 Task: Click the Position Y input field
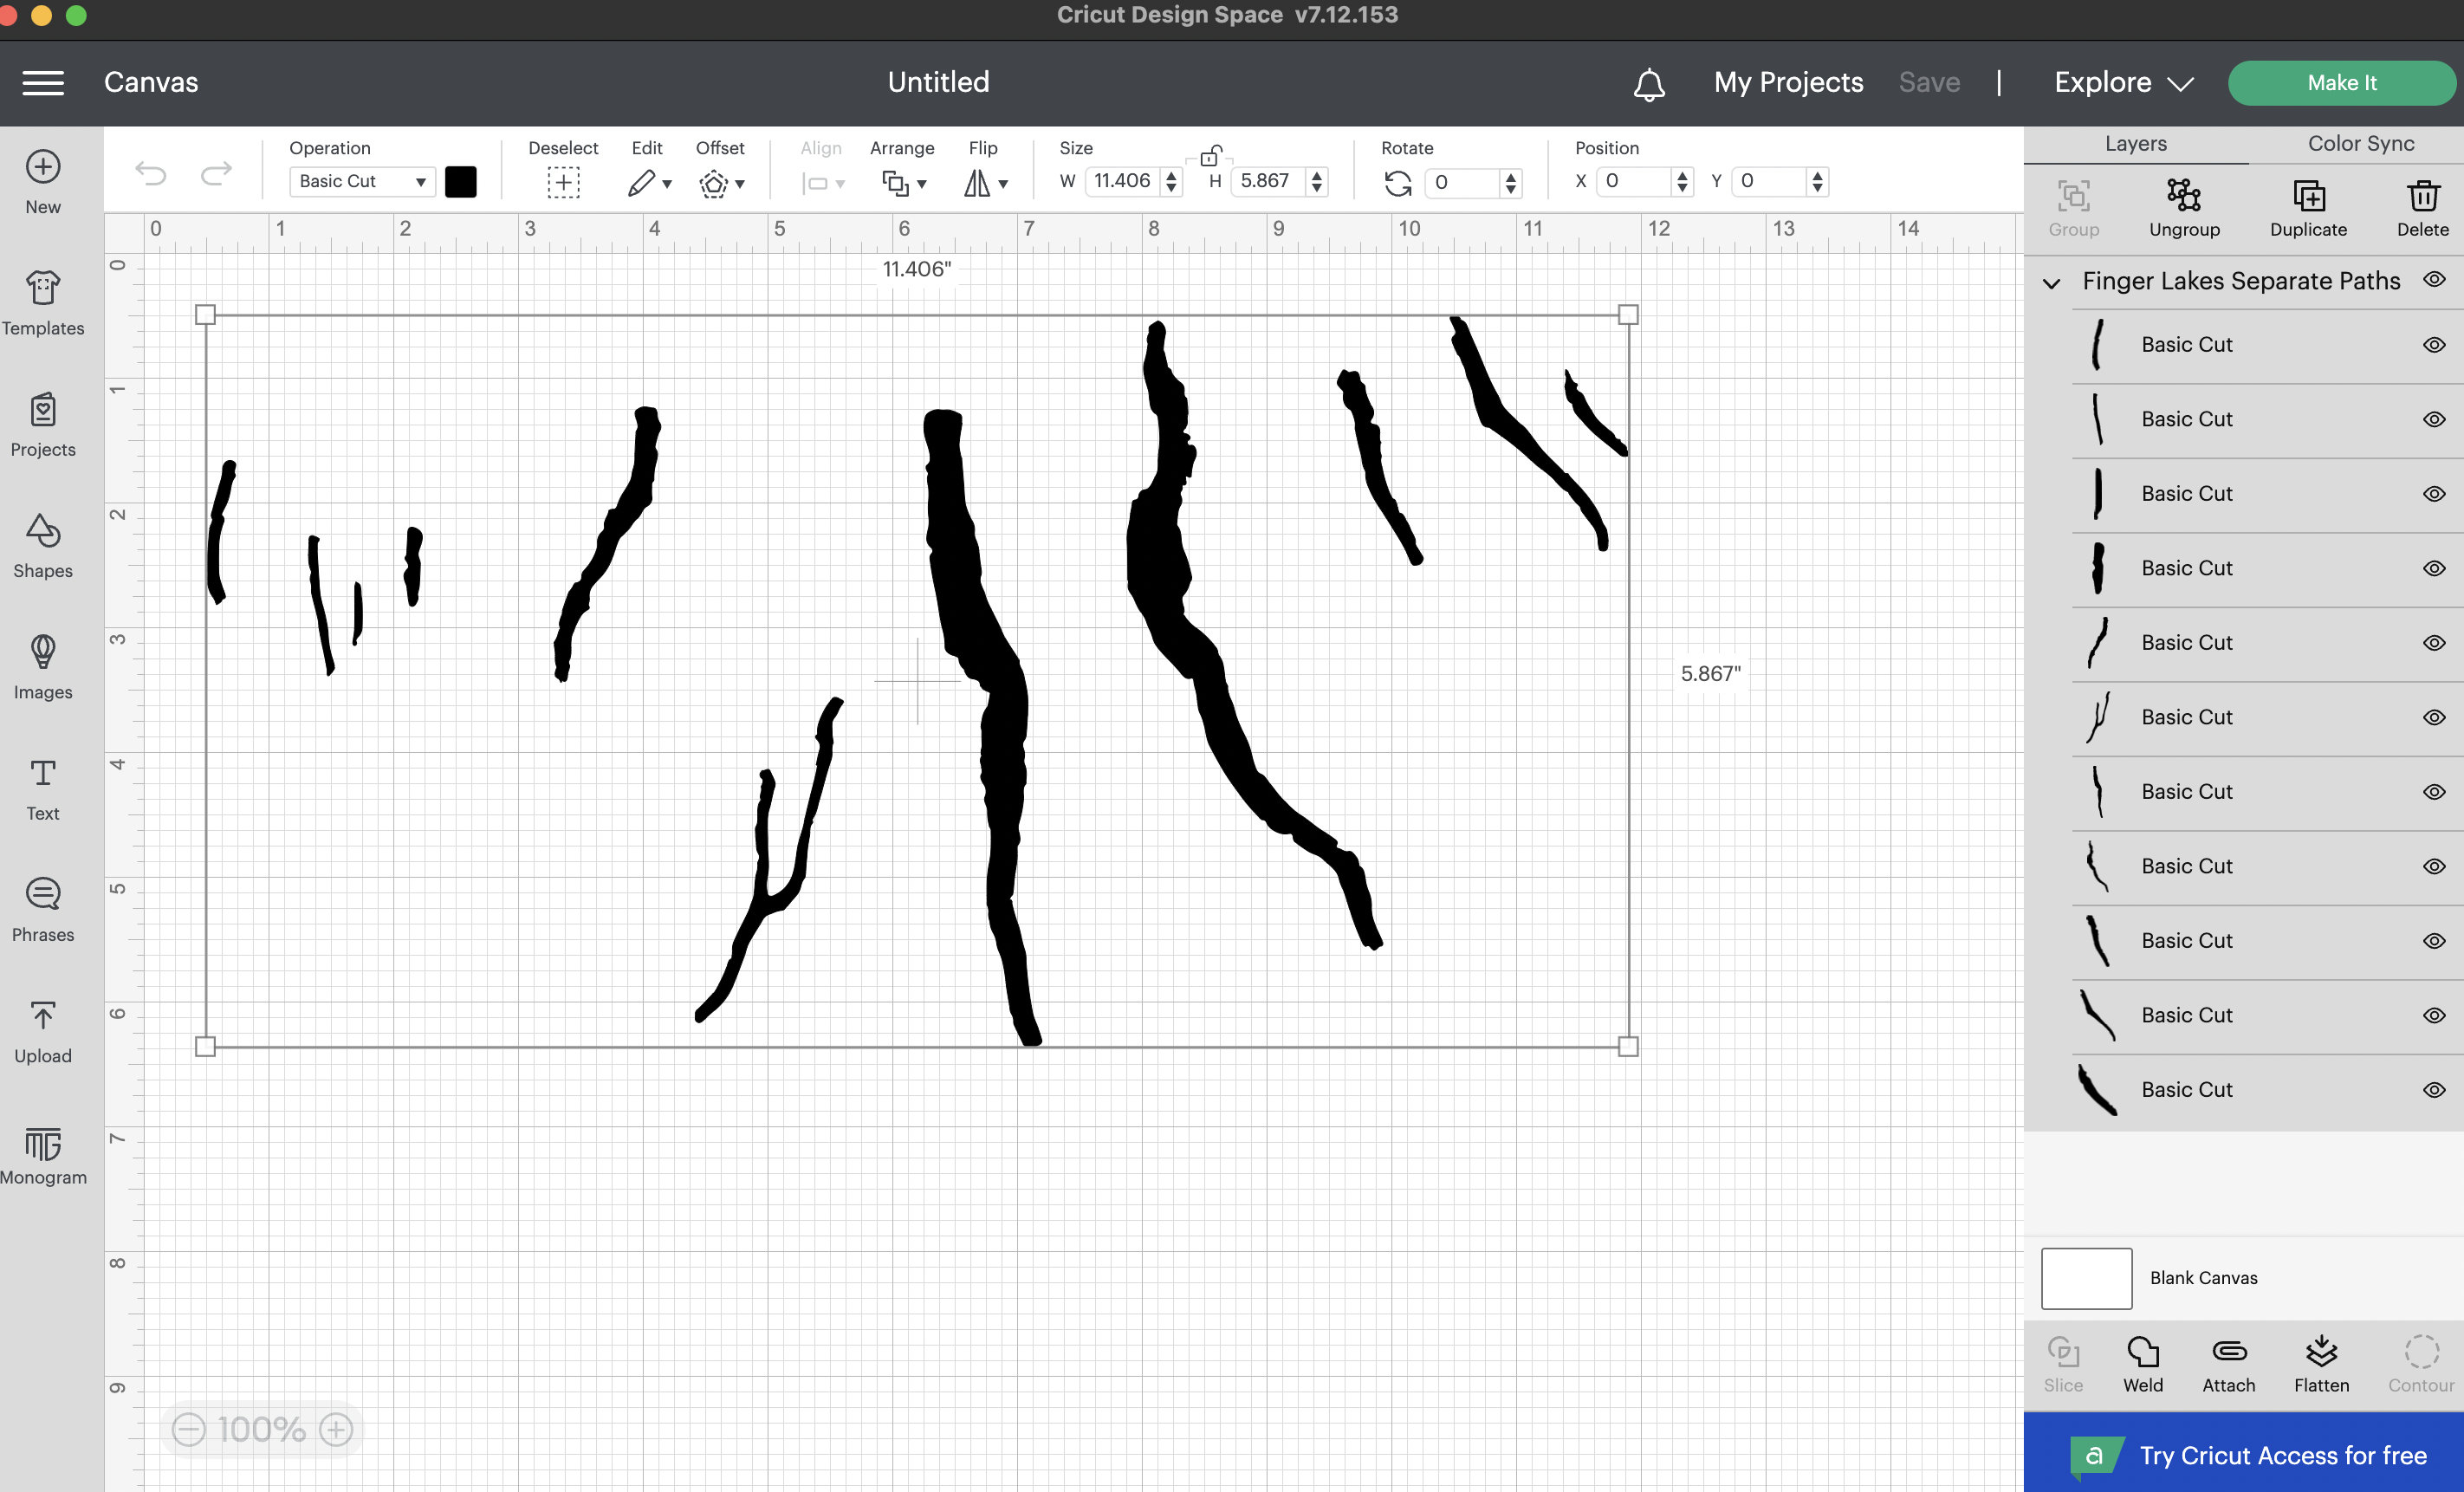pyautogui.click(x=1770, y=181)
